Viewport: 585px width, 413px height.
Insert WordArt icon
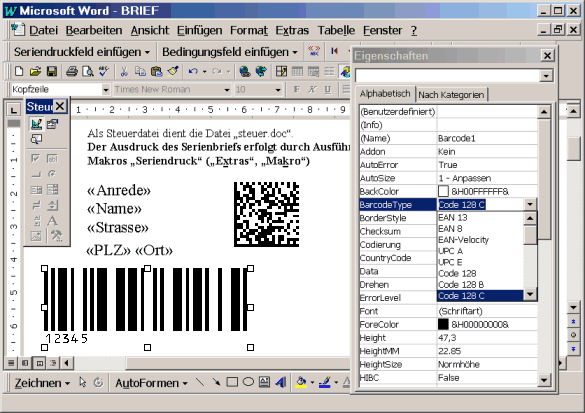click(281, 382)
